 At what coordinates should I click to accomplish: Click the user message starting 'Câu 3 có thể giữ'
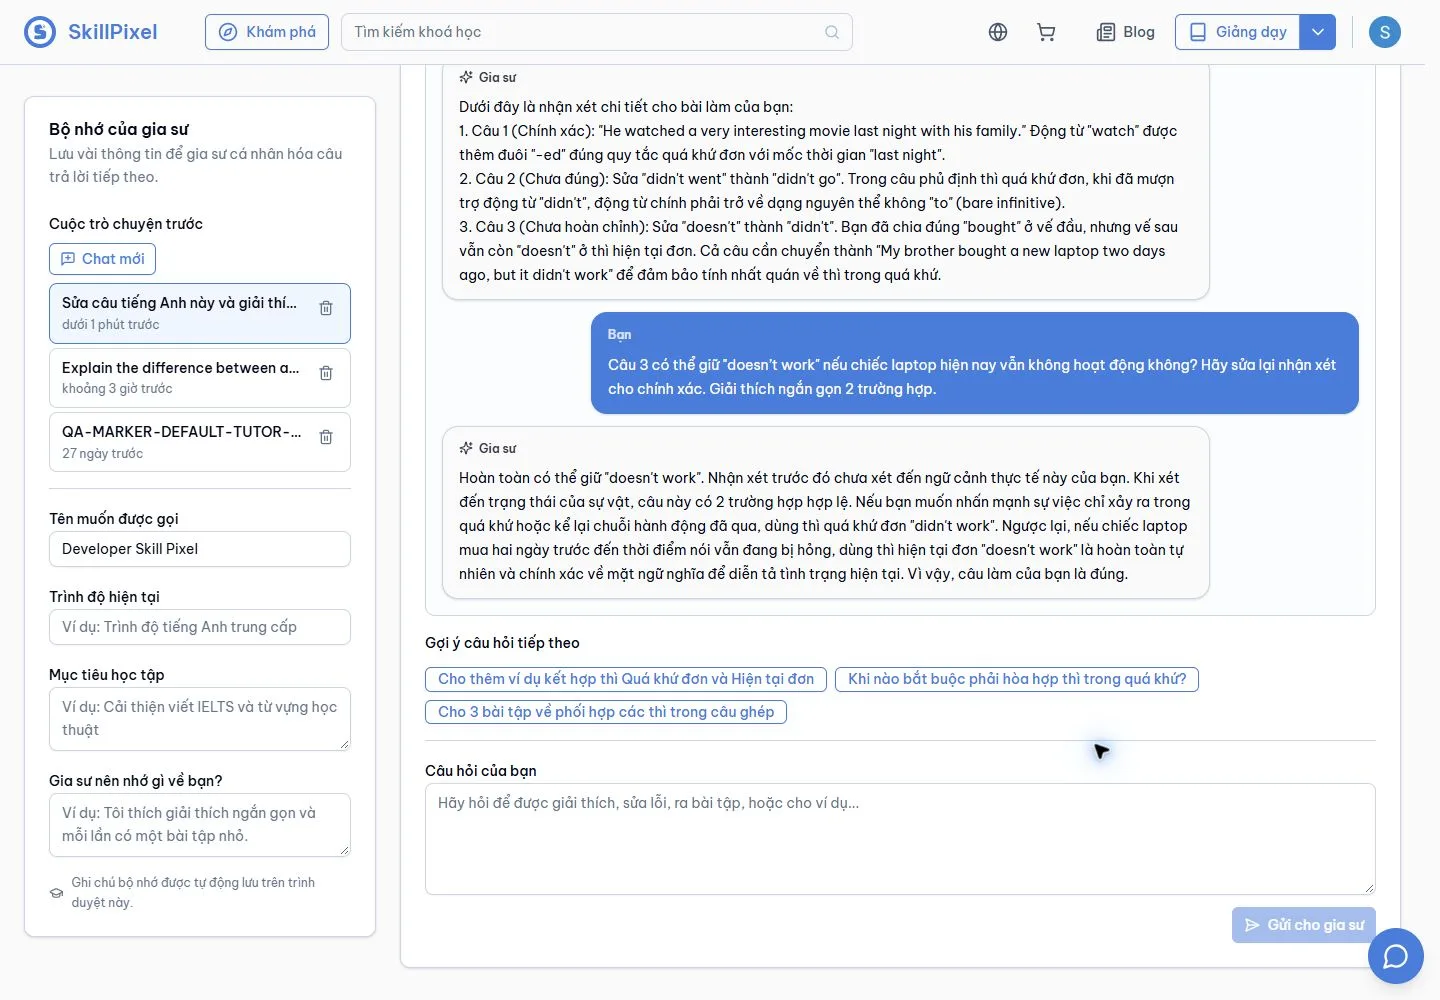pos(975,363)
